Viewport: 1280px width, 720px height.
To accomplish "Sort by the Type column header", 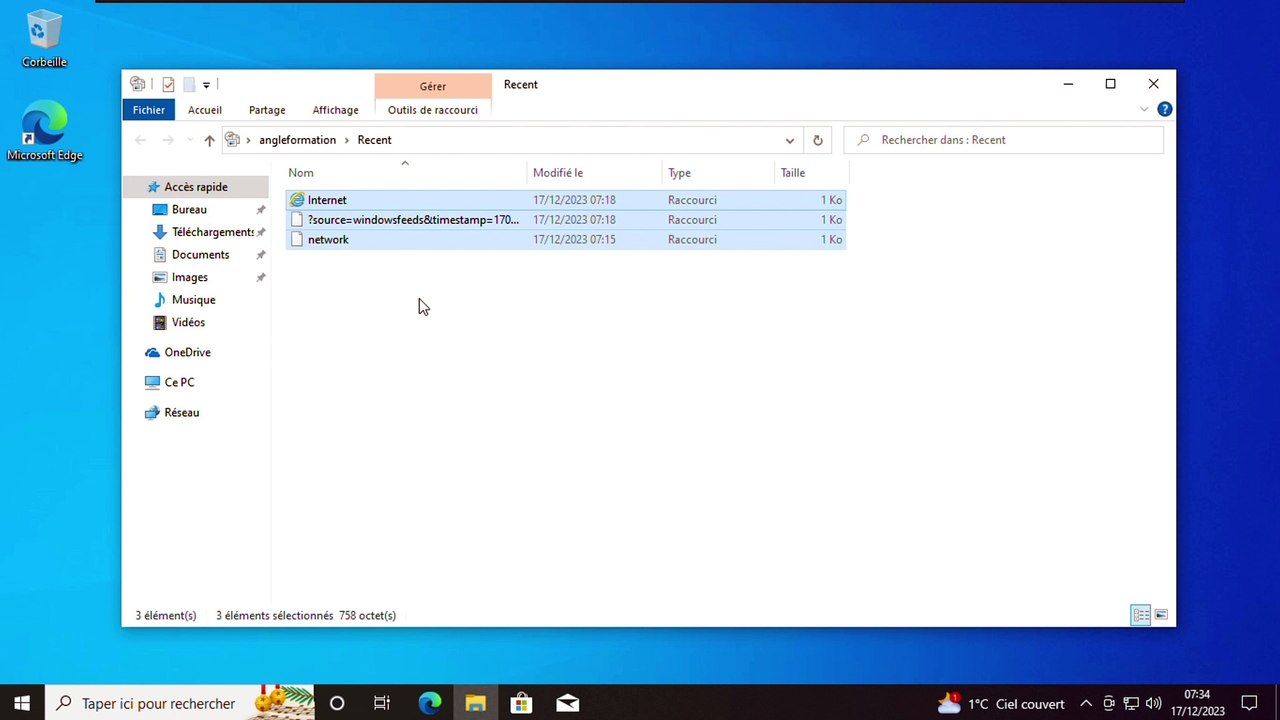I will pos(718,173).
